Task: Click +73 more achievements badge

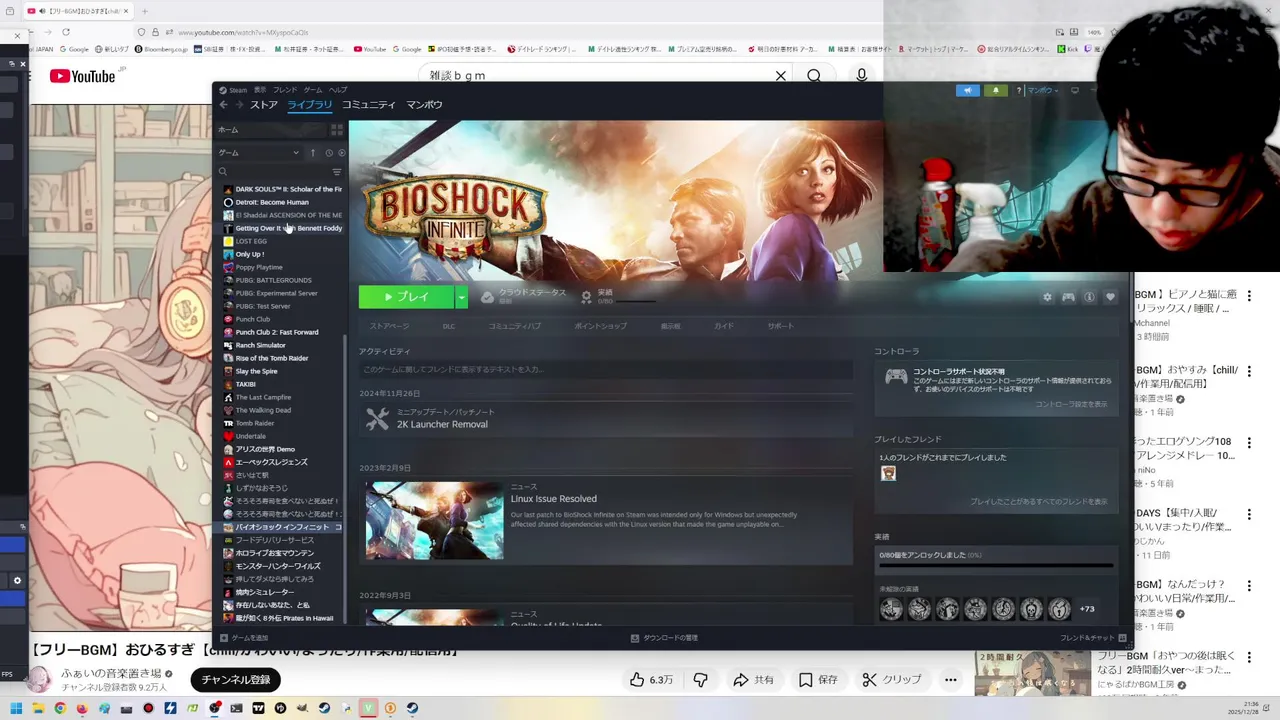Action: pos(1087,609)
